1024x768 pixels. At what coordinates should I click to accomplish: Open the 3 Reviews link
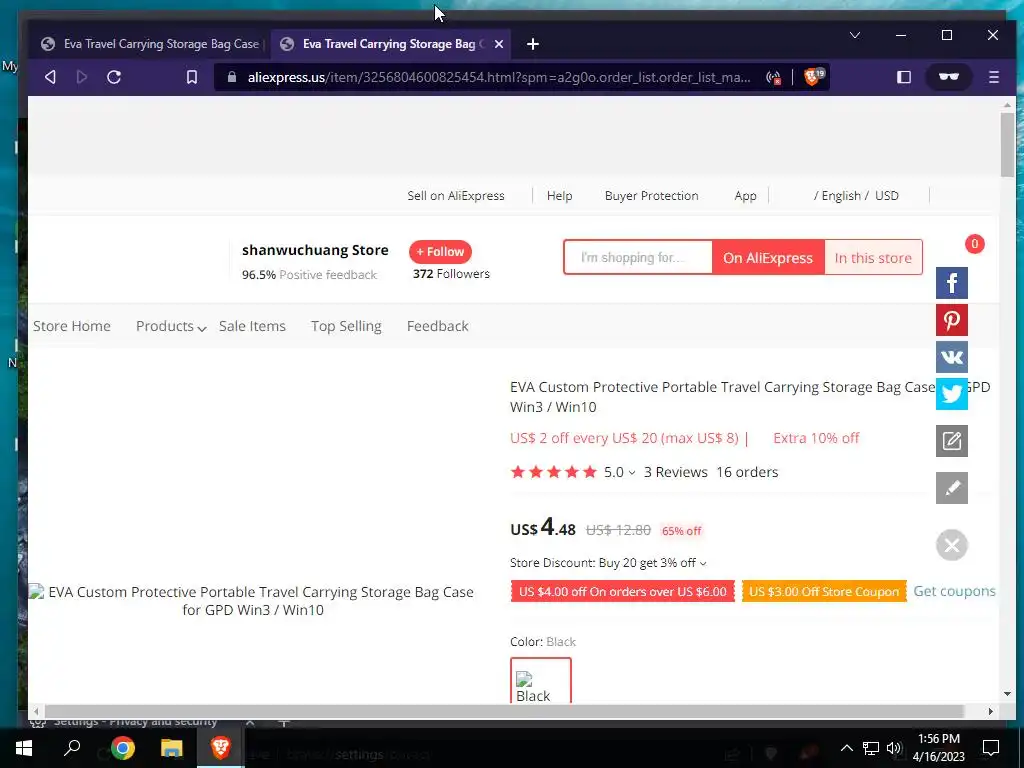(x=676, y=472)
